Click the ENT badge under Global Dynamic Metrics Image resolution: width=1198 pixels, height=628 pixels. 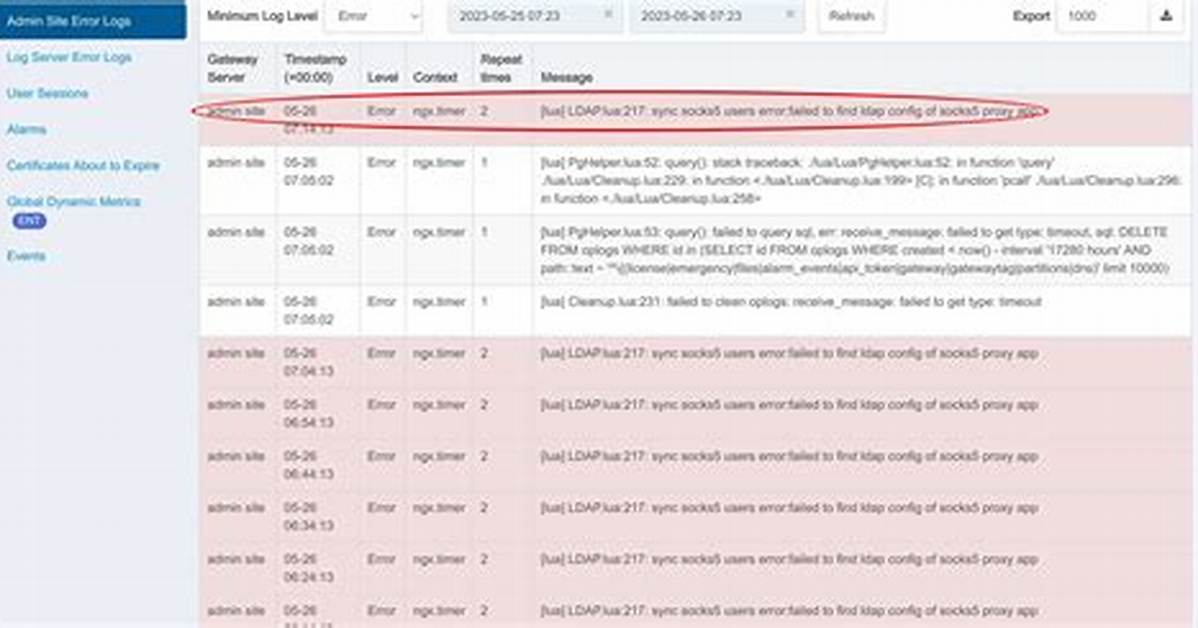[29, 221]
